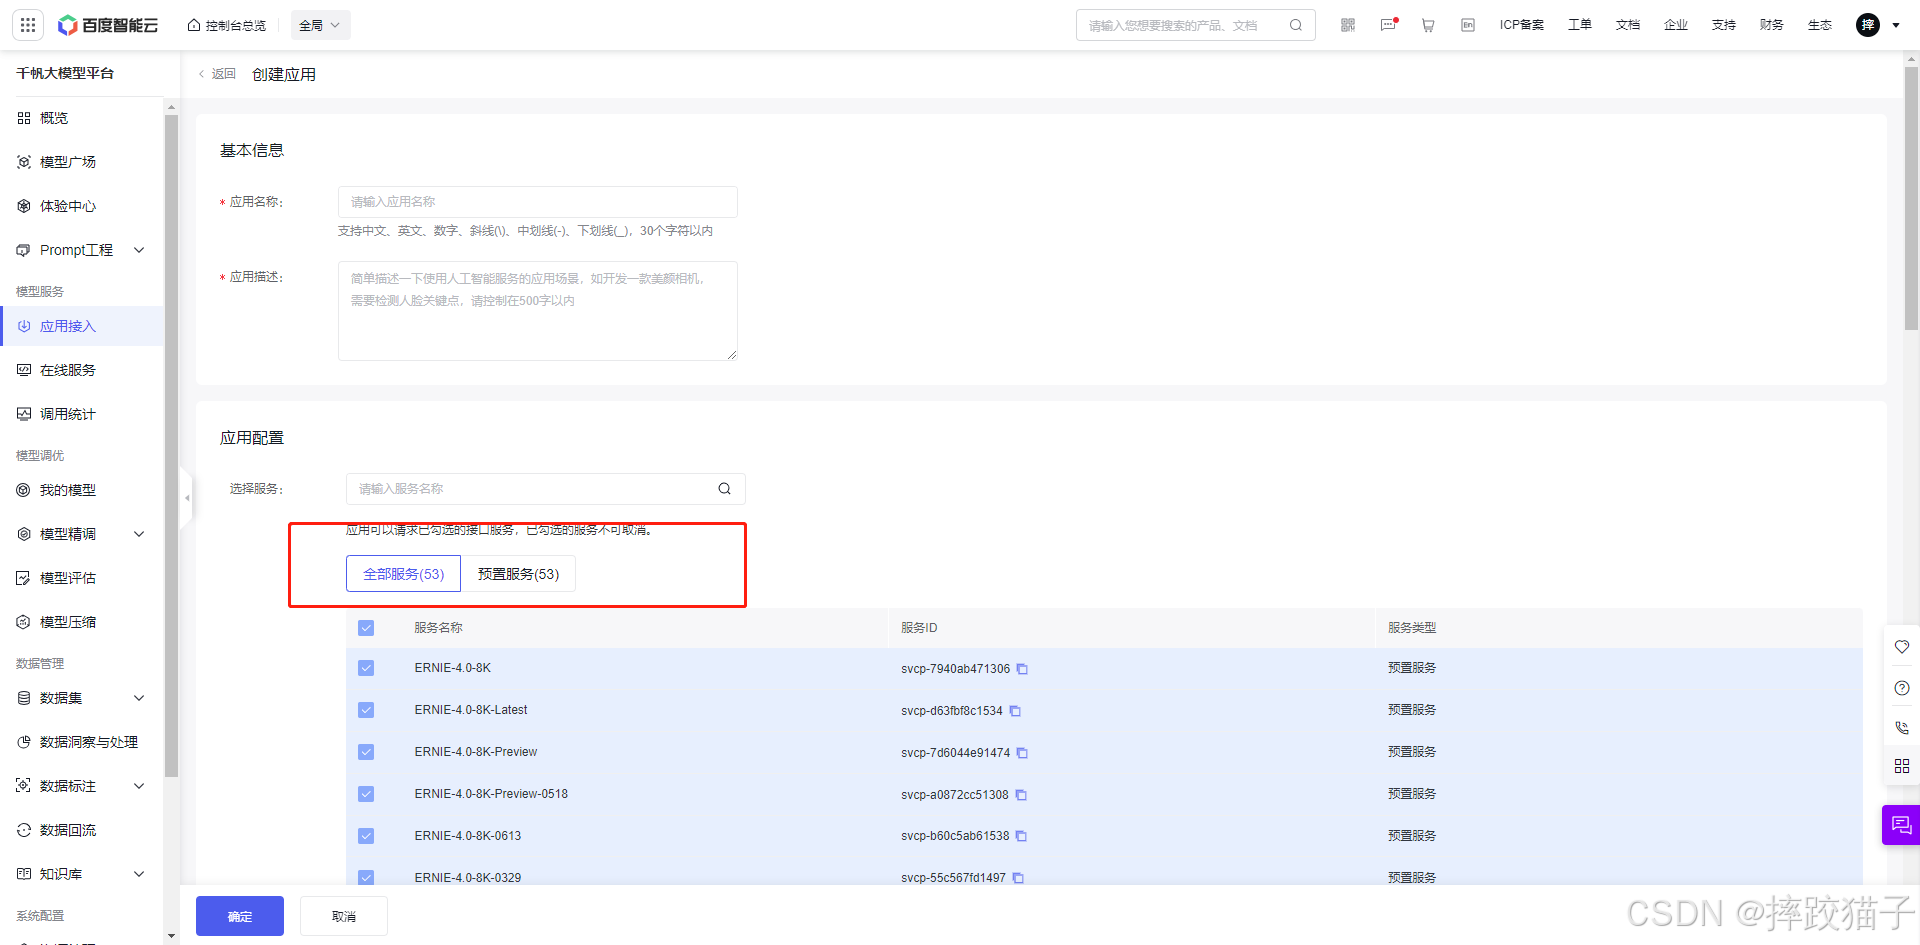The height and width of the screenshot is (945, 1920).
Task: Toggle the ERNIE-4.0-8K-Preview-0518 checkbox
Action: (x=366, y=794)
